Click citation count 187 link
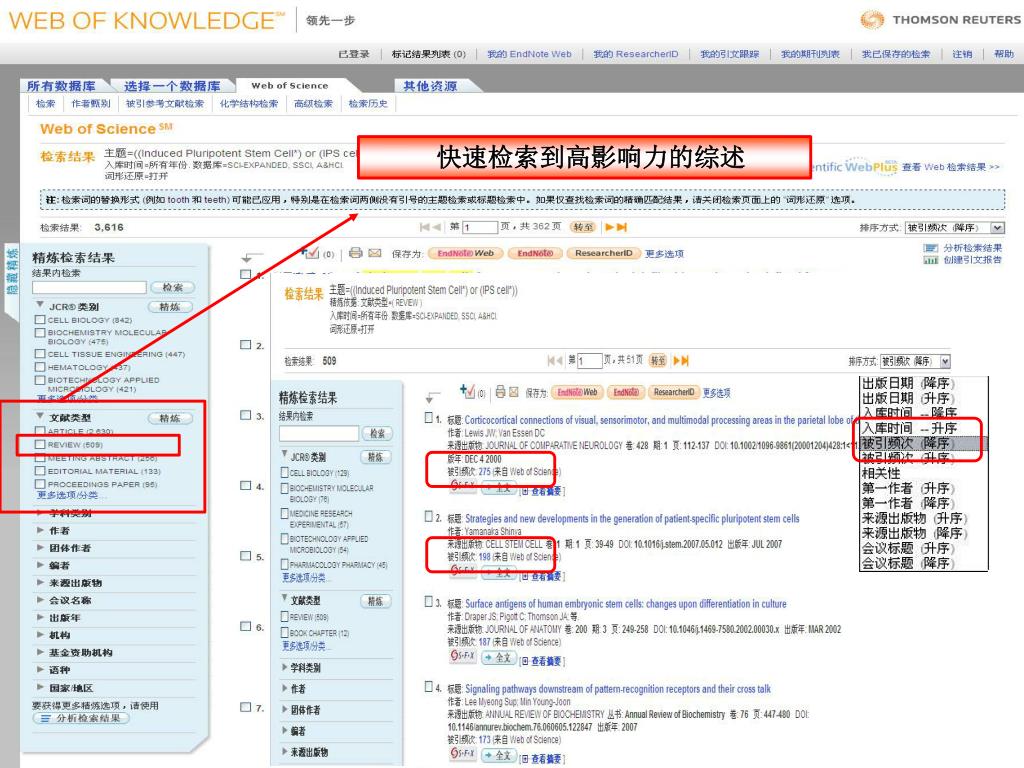 (x=484, y=642)
